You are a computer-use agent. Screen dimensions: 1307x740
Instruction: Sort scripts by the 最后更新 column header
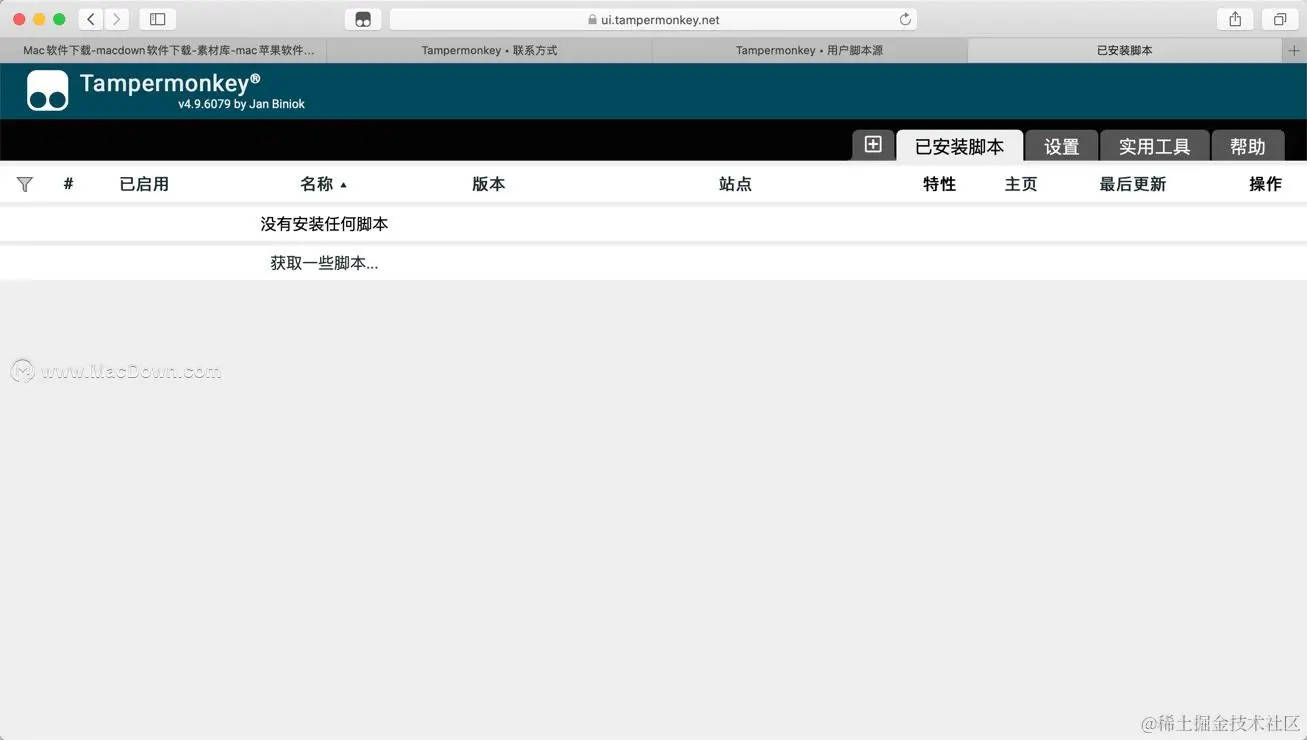1132,184
